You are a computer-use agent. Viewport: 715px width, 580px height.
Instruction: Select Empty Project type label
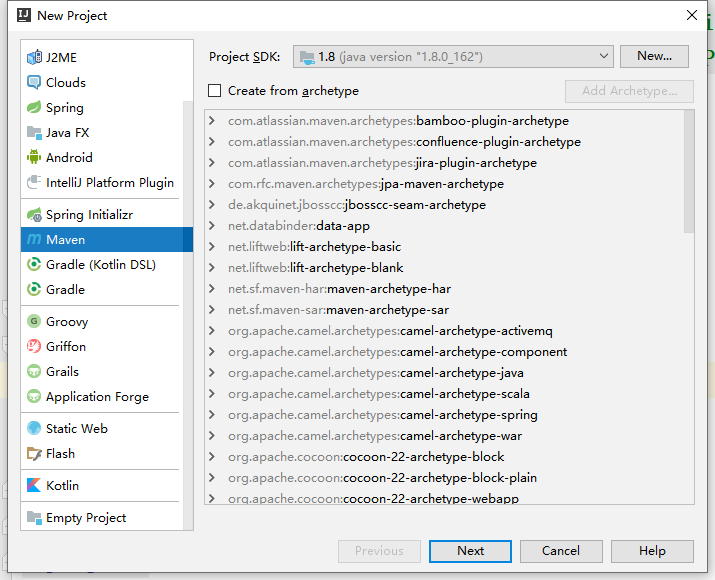pyautogui.click(x=86, y=518)
